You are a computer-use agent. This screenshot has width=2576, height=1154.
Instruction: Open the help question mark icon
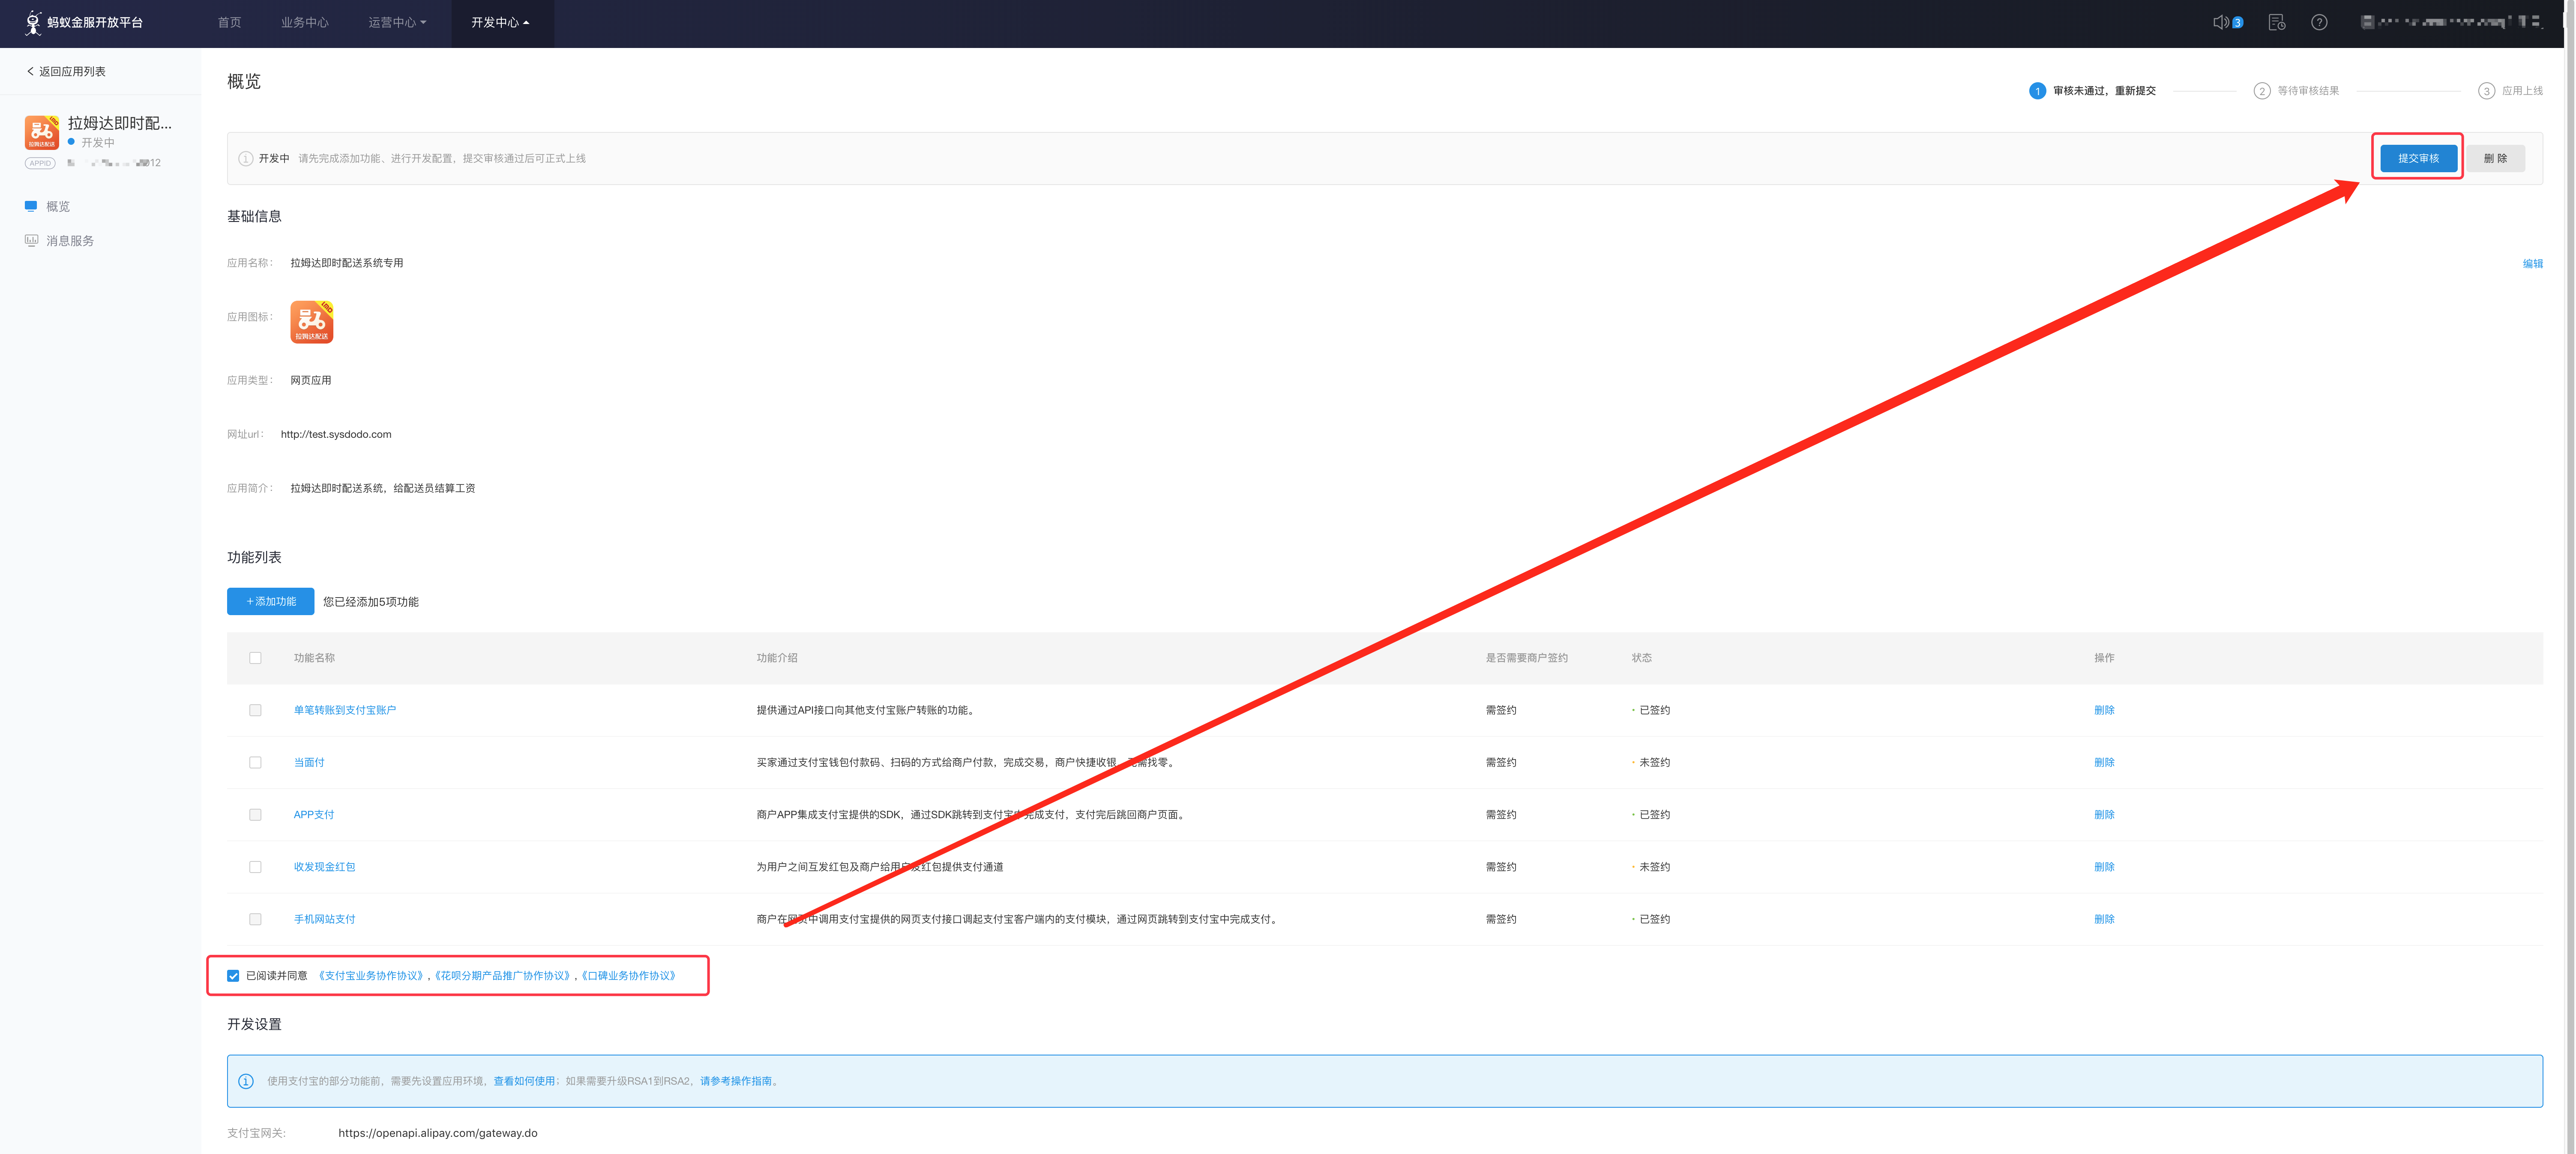tap(2319, 22)
